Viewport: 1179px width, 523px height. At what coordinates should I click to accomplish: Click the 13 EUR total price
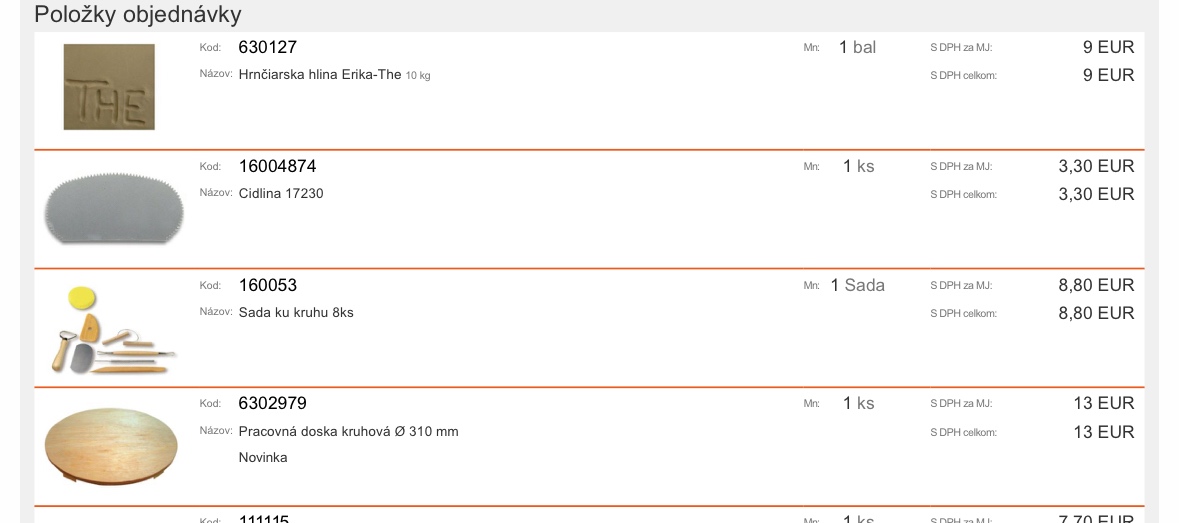[1104, 432]
